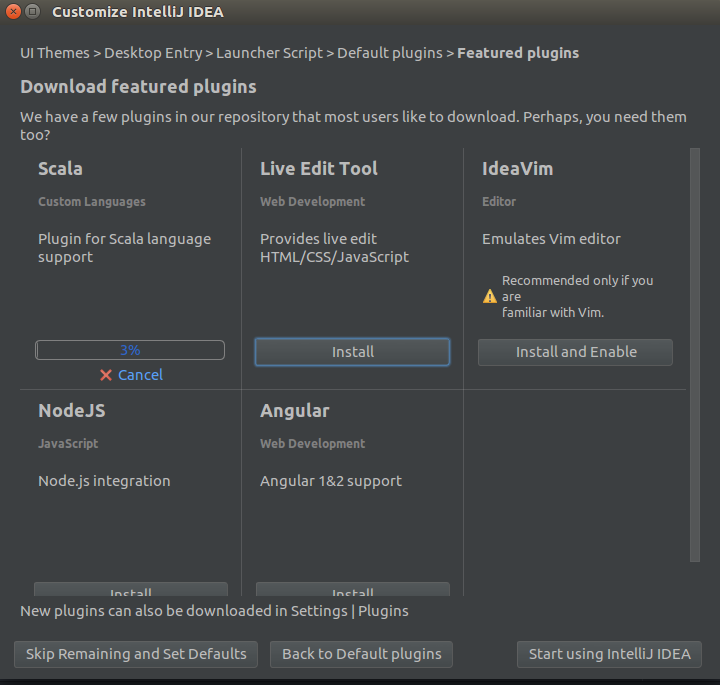This screenshot has width=720, height=685.
Task: Cancel the Scala plugin download
Action: 140,375
